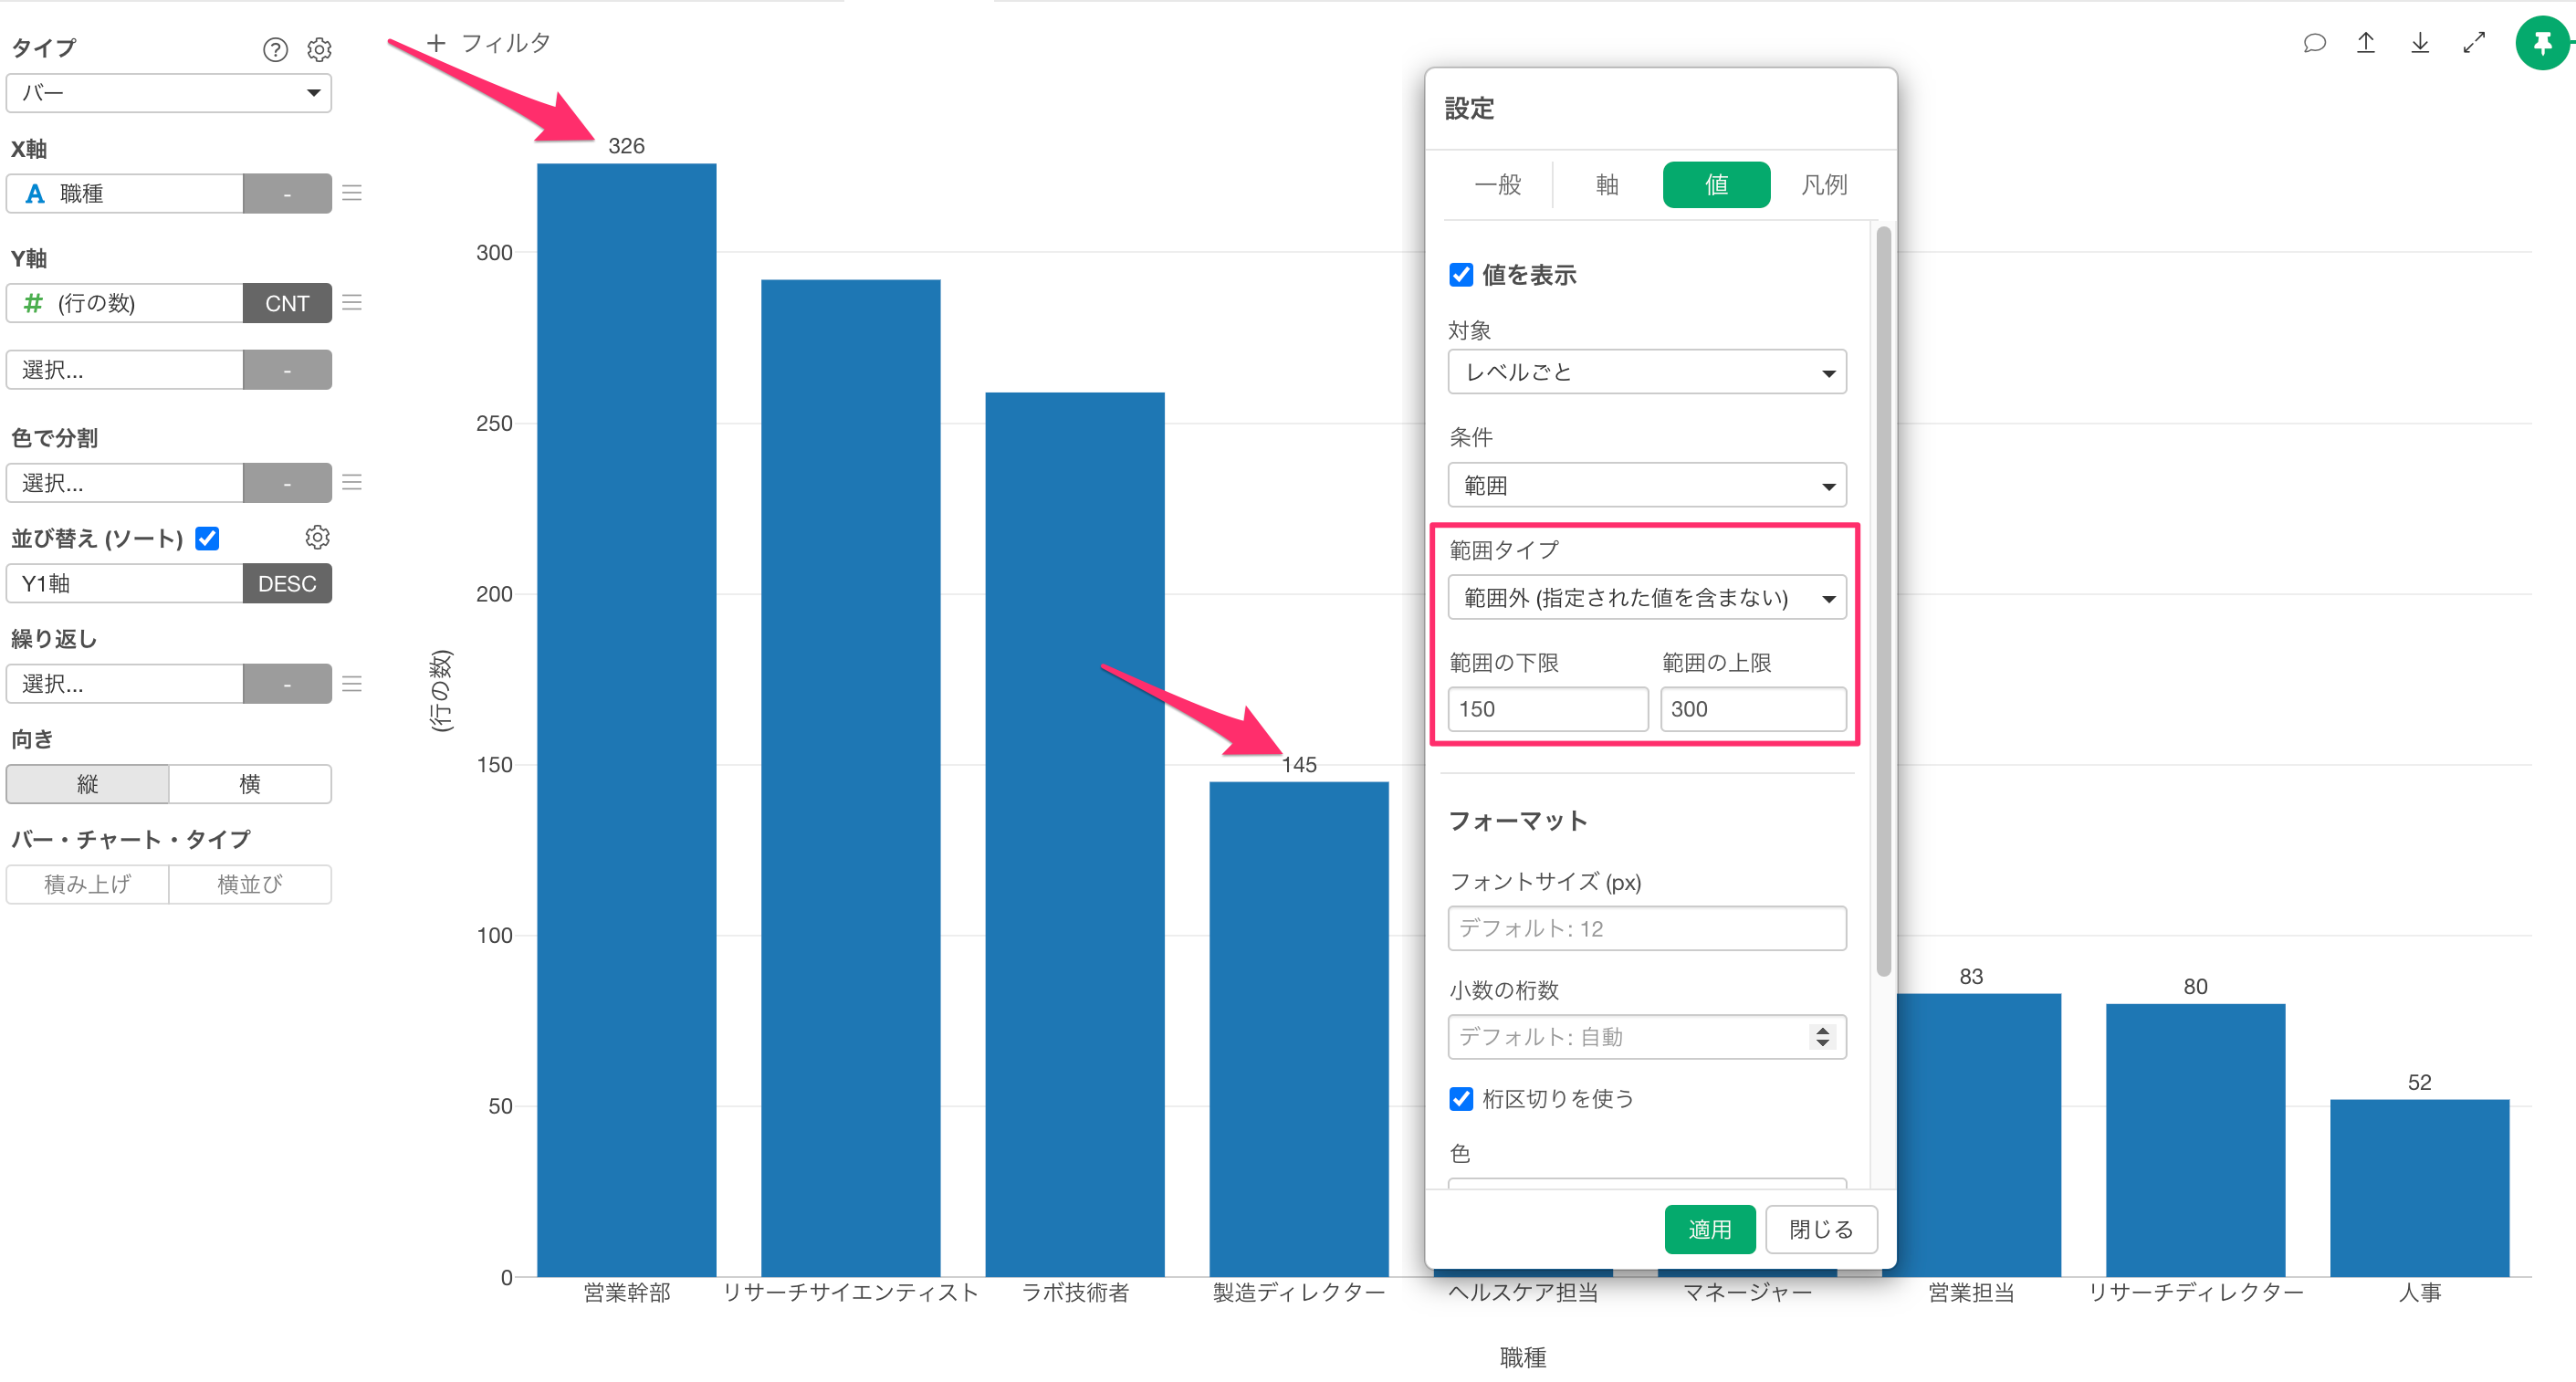This screenshot has height=1382, width=2576.
Task: Click 小数の桁数 stepper arrows
Action: click(1823, 1037)
